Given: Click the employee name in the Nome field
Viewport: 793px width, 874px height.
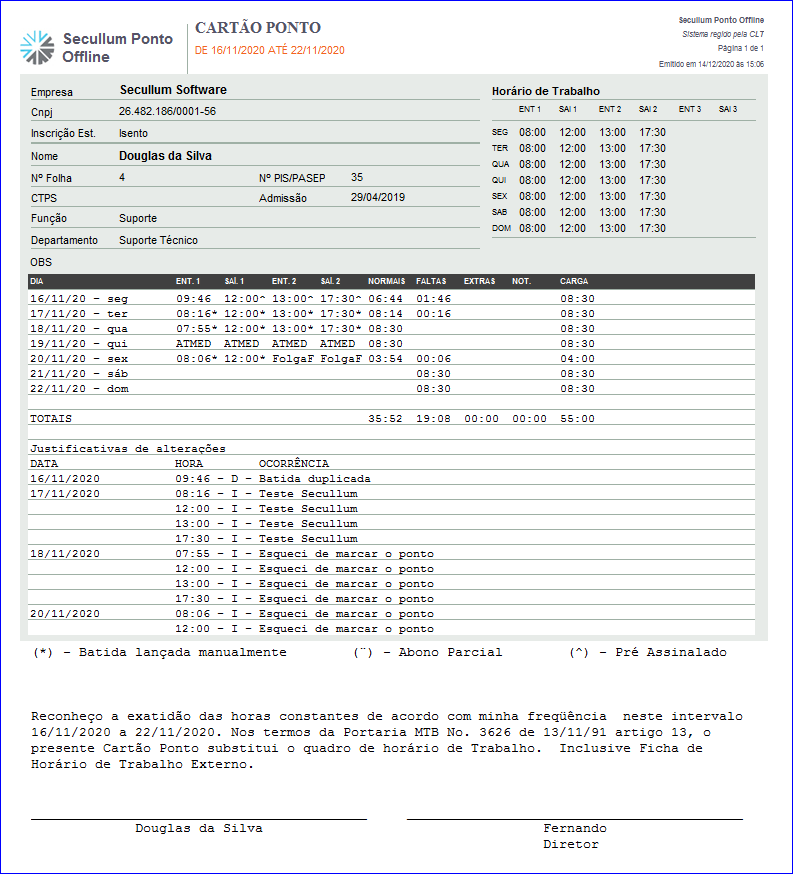Looking at the screenshot, I should pyautogui.click(x=165, y=156).
